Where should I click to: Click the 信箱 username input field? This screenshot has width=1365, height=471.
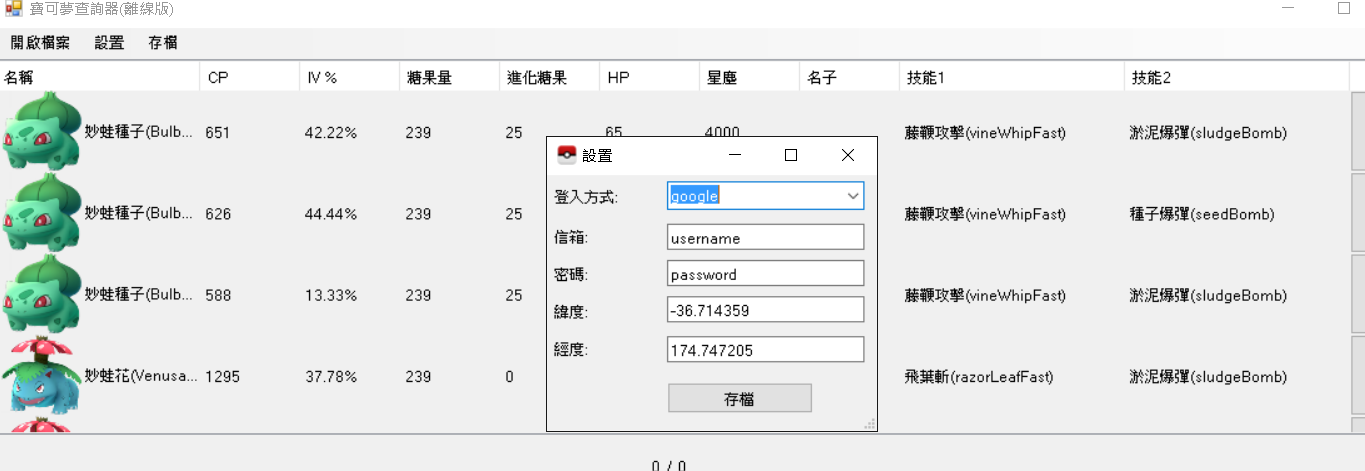[x=765, y=238]
